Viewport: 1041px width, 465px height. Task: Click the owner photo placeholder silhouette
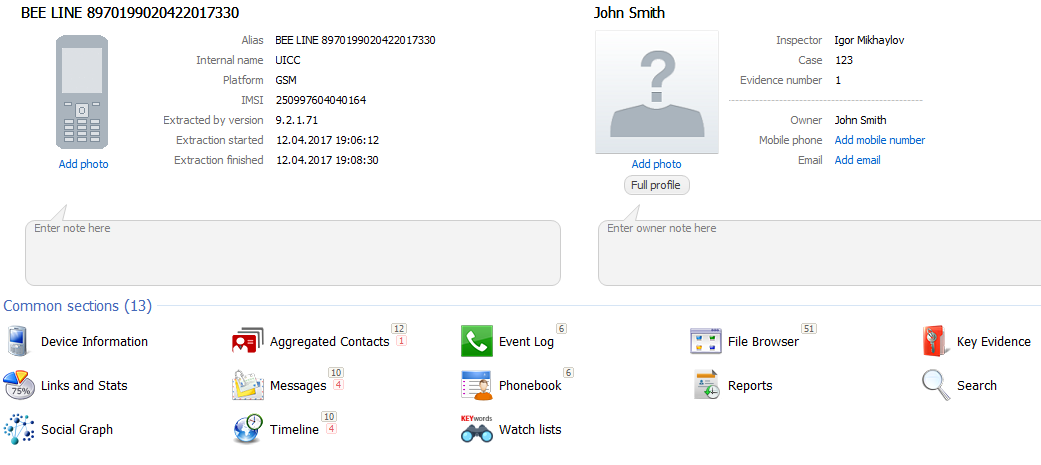[657, 92]
